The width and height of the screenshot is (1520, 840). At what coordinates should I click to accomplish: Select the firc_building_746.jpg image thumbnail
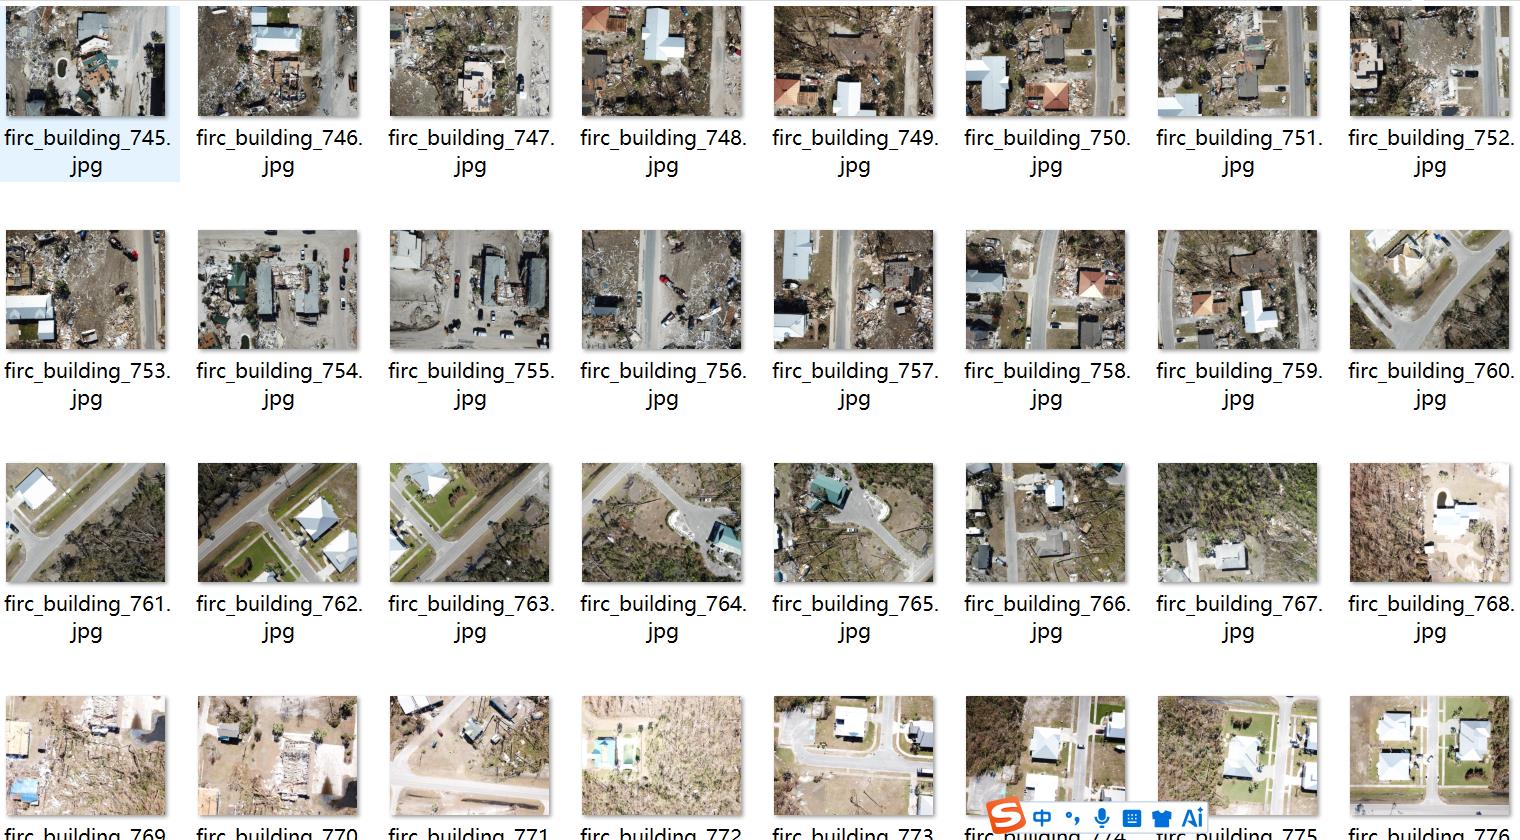(278, 62)
